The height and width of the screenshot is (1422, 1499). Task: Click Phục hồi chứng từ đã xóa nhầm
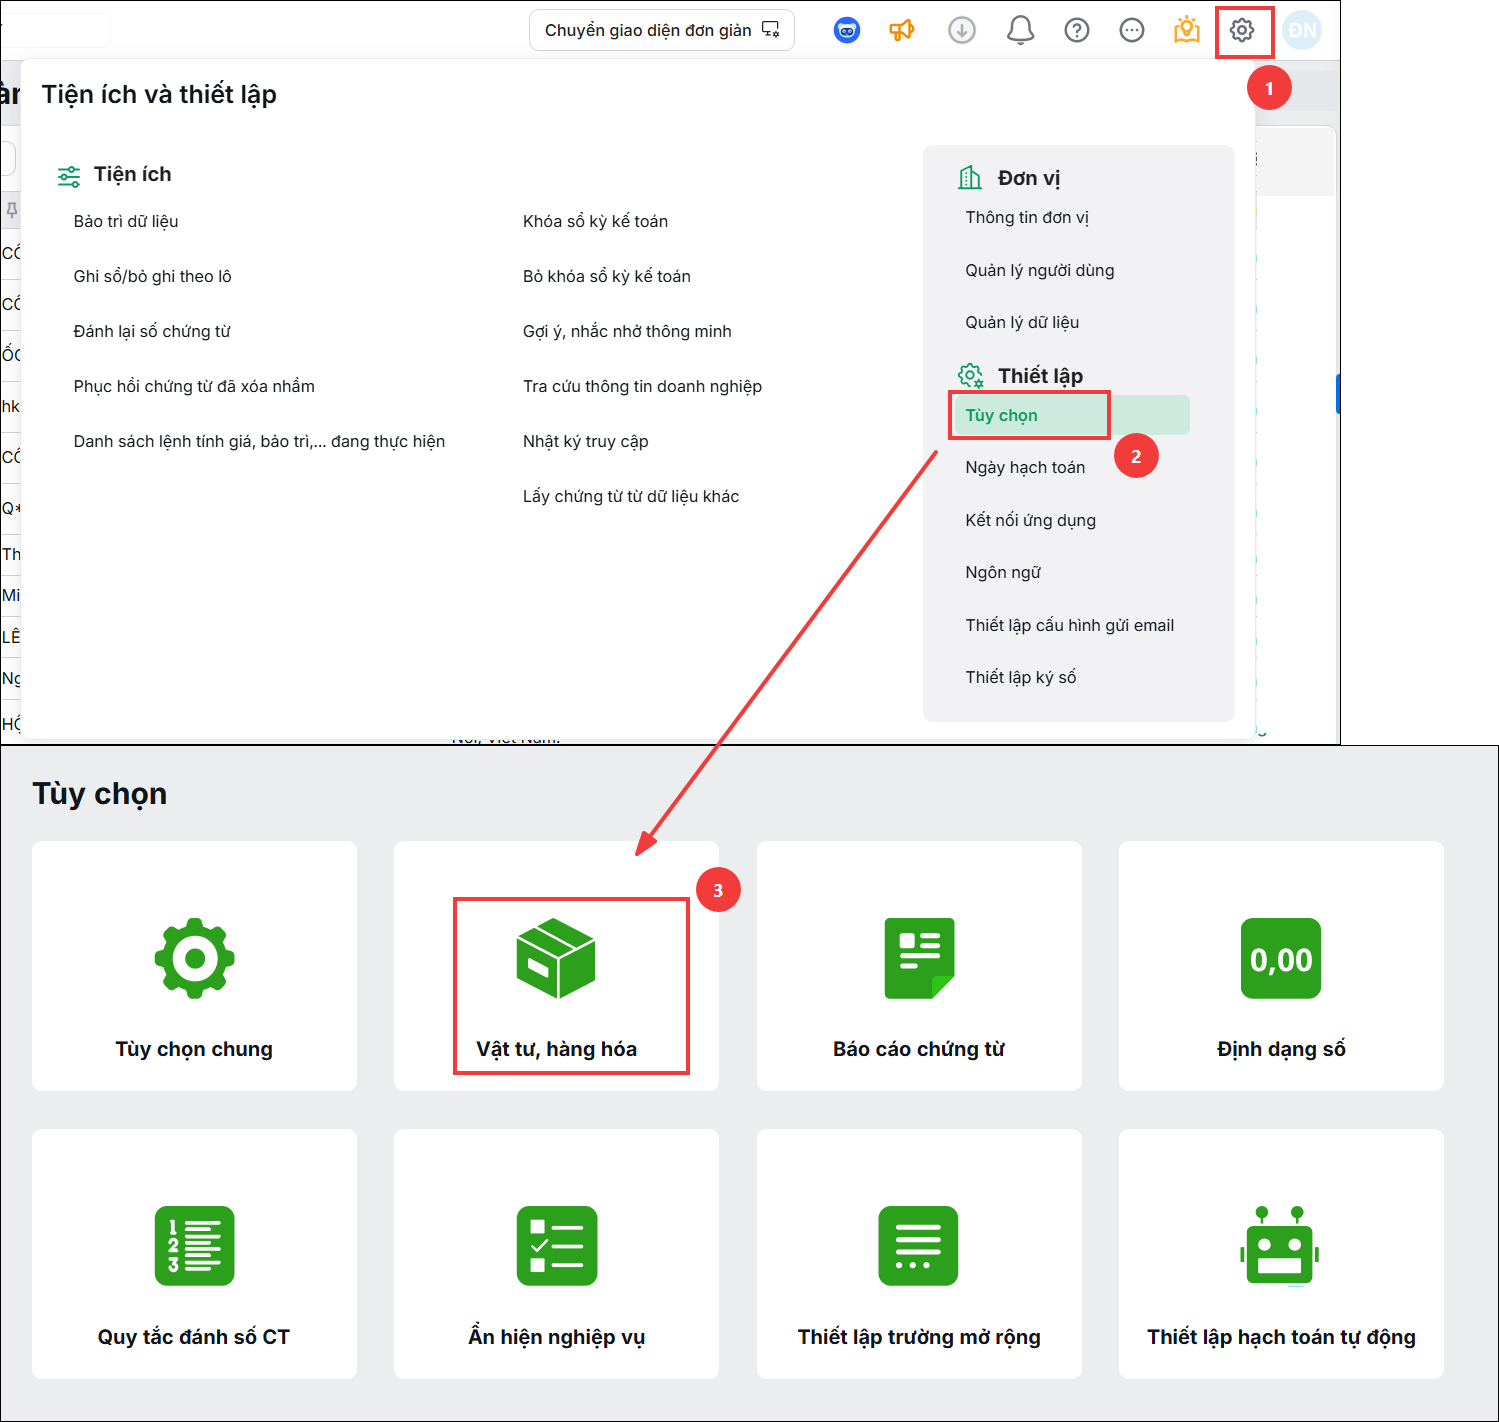(x=194, y=386)
